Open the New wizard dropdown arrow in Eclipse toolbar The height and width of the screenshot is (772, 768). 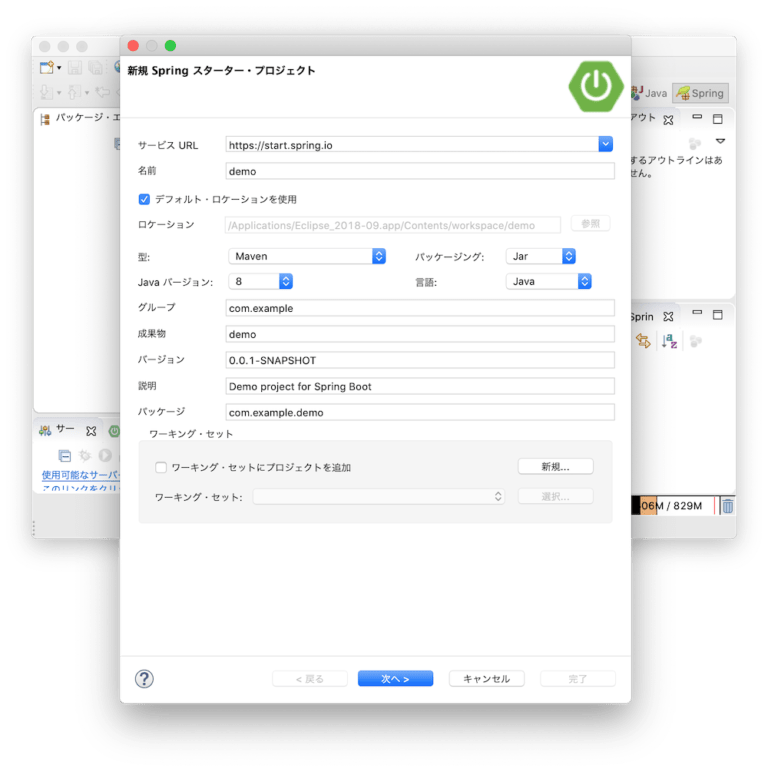click(x=59, y=67)
